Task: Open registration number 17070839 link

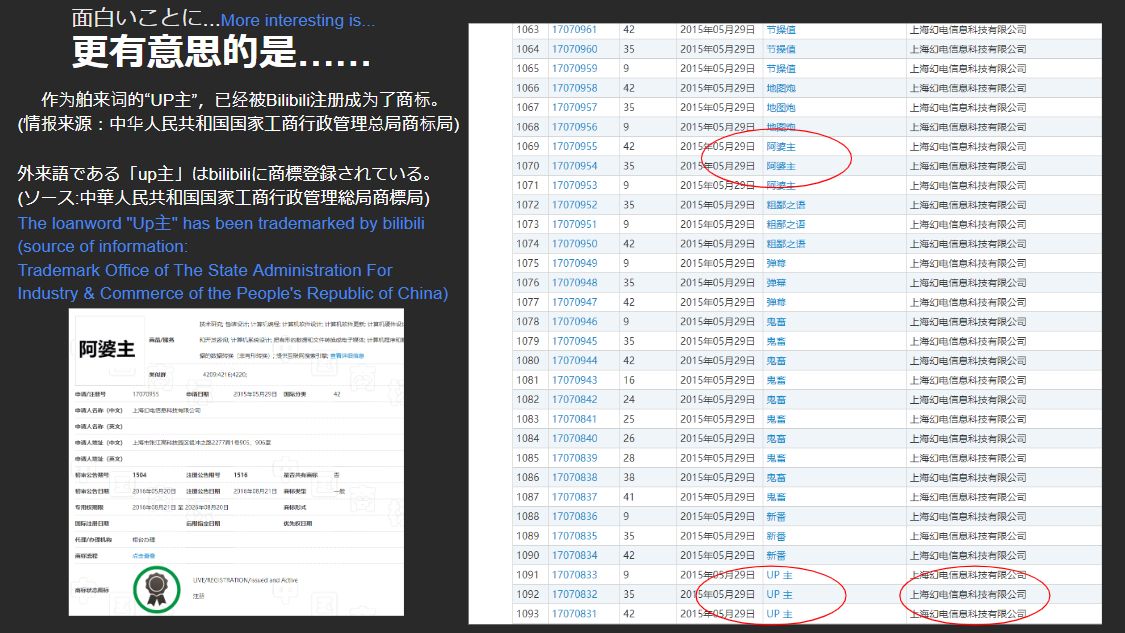Action: (574, 458)
